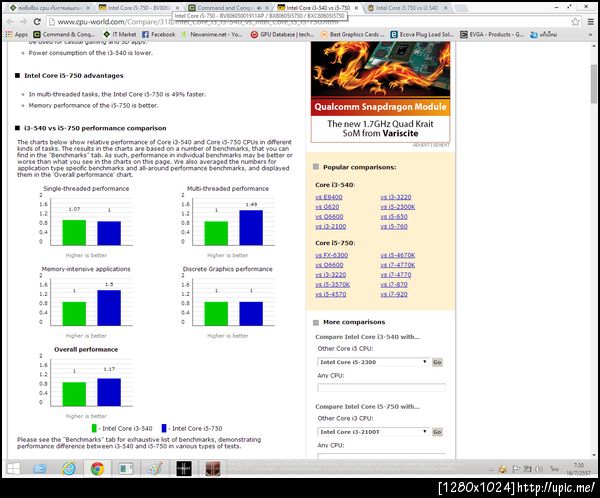
Task: Open the 'vs i5-650' comparison link
Action: point(394,217)
